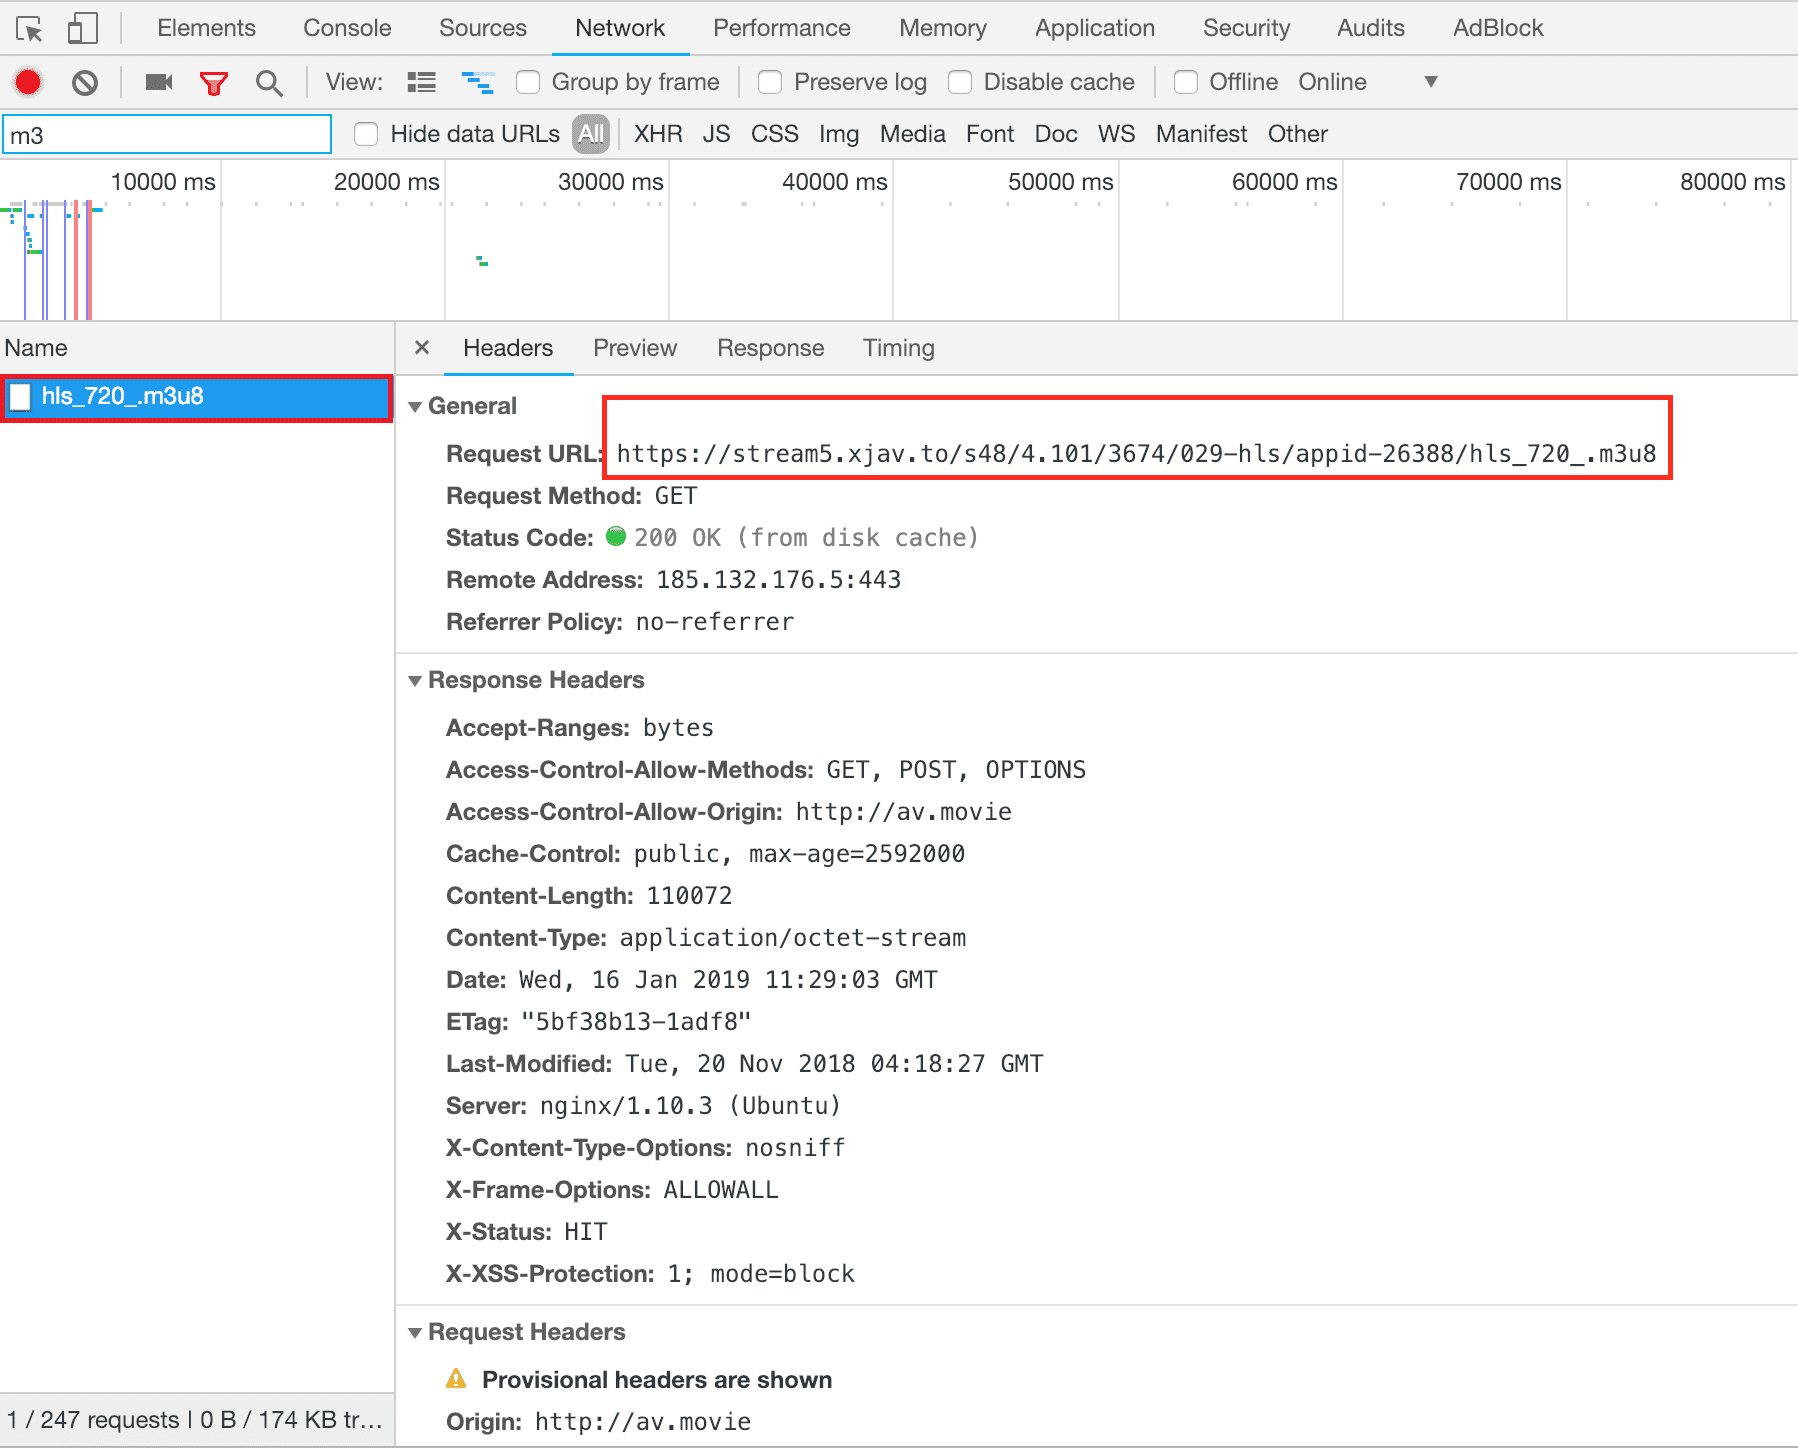The image size is (1798, 1452).
Task: Toggle the device toolbar icon
Action: coord(82,28)
